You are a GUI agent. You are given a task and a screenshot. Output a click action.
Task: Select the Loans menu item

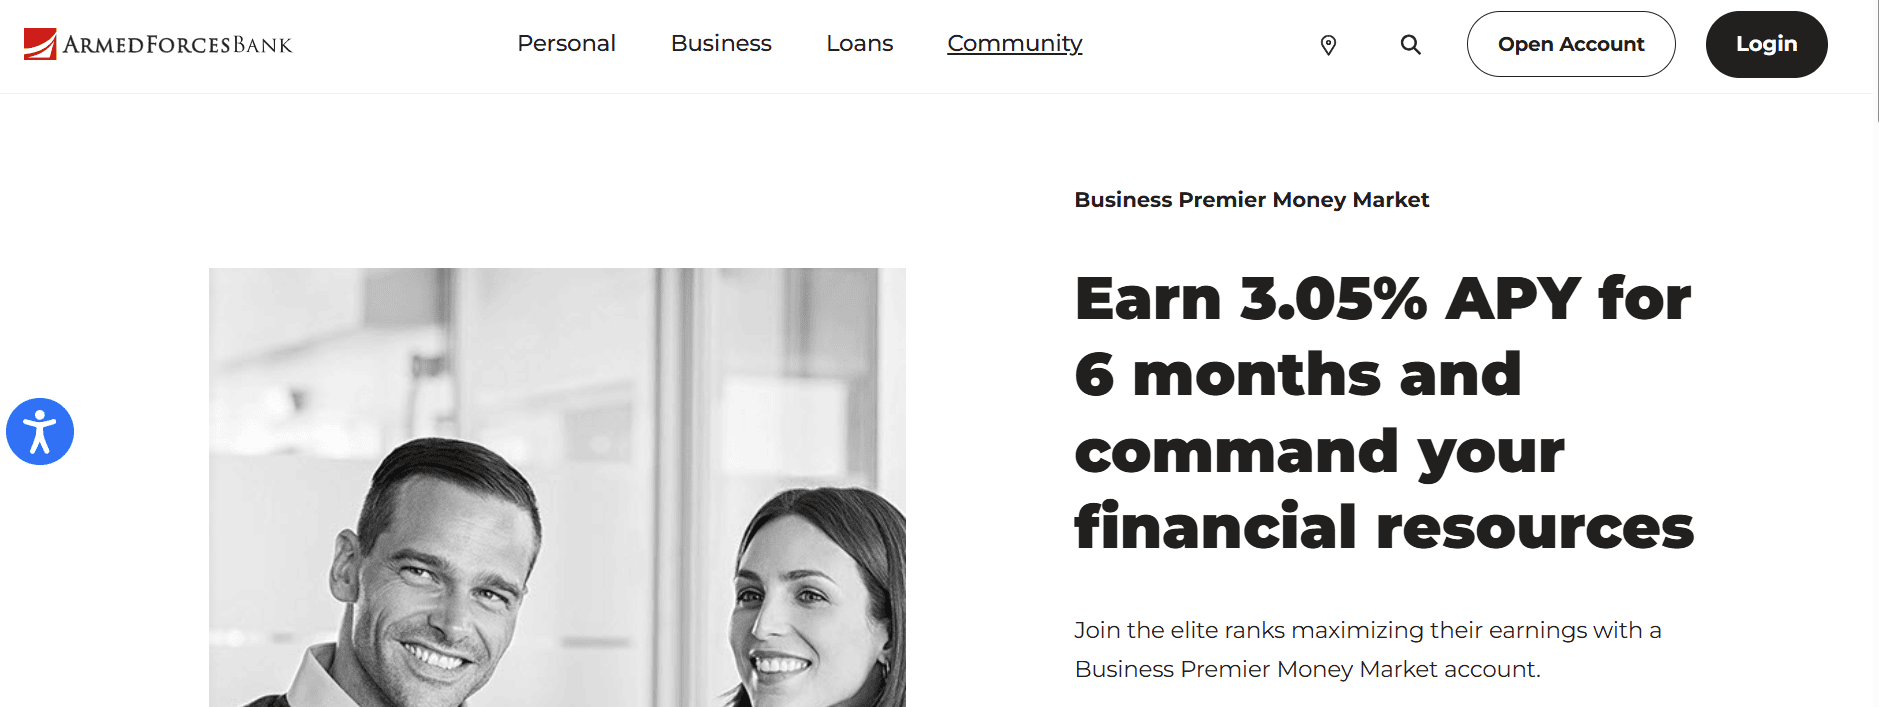(859, 44)
